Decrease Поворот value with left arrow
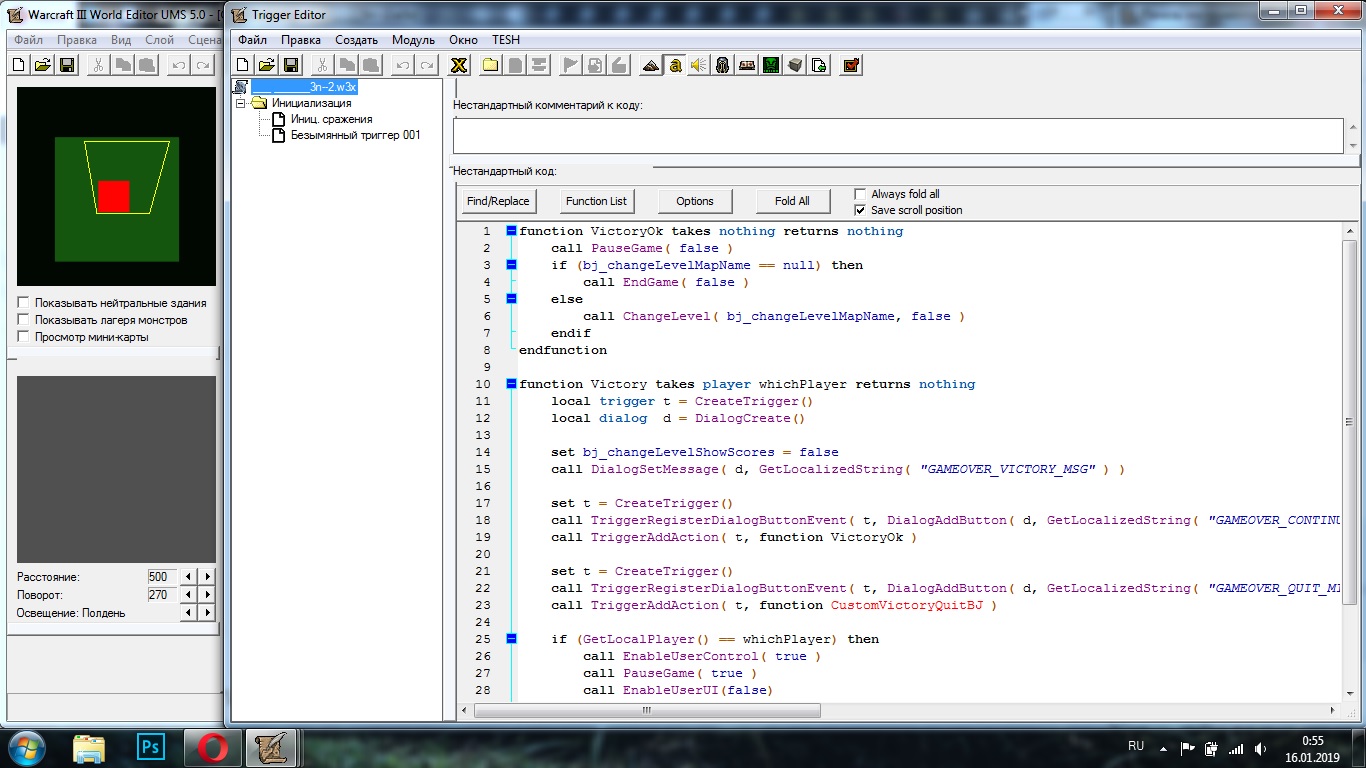Viewport: 1366px width, 768px height. pyautogui.click(x=189, y=594)
